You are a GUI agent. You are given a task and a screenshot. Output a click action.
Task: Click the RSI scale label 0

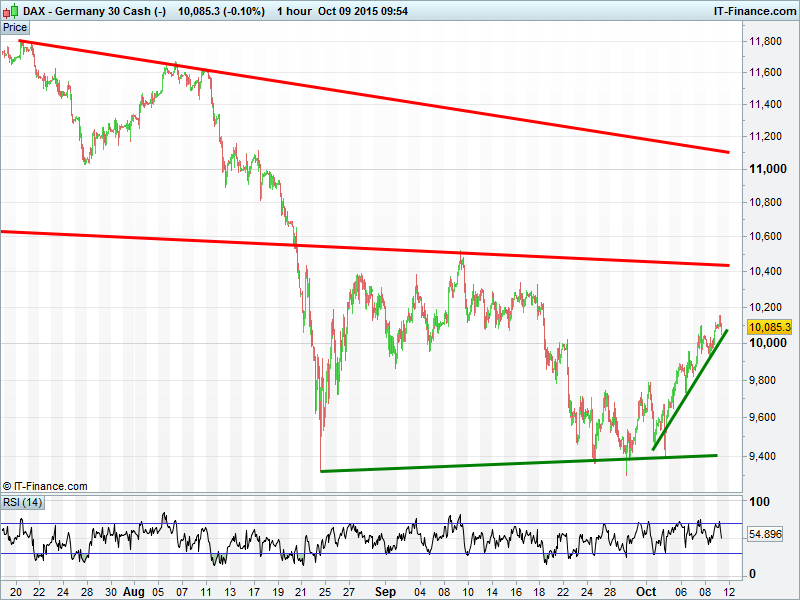coord(752,574)
